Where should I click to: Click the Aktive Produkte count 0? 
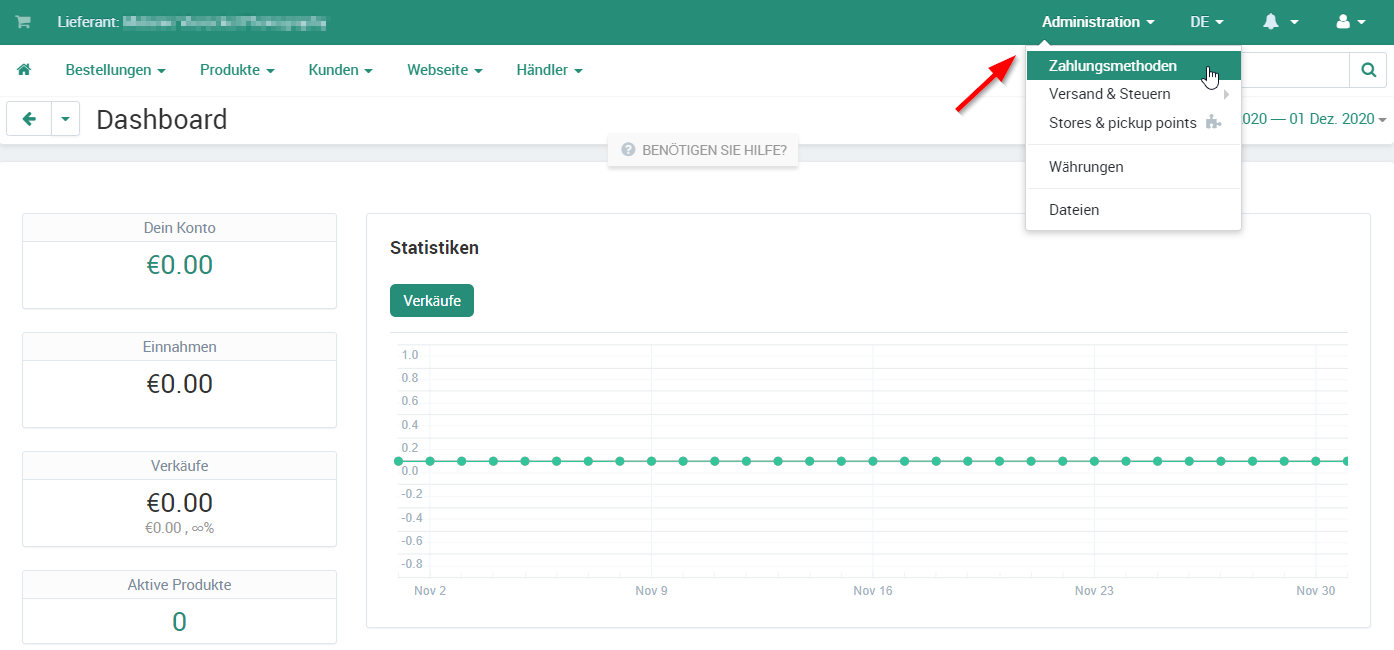(x=180, y=622)
